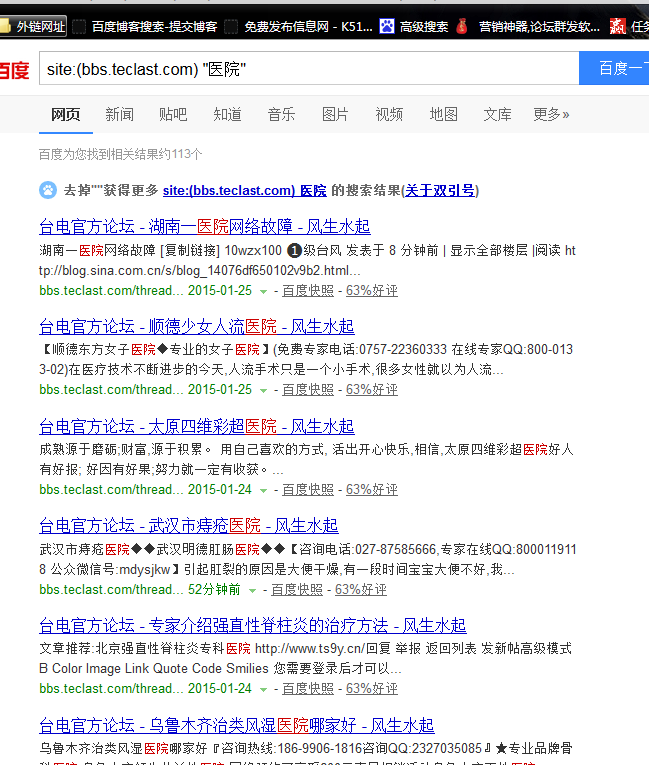Open result 湖南一医院网络故障
The image size is (649, 765).
tap(204, 226)
